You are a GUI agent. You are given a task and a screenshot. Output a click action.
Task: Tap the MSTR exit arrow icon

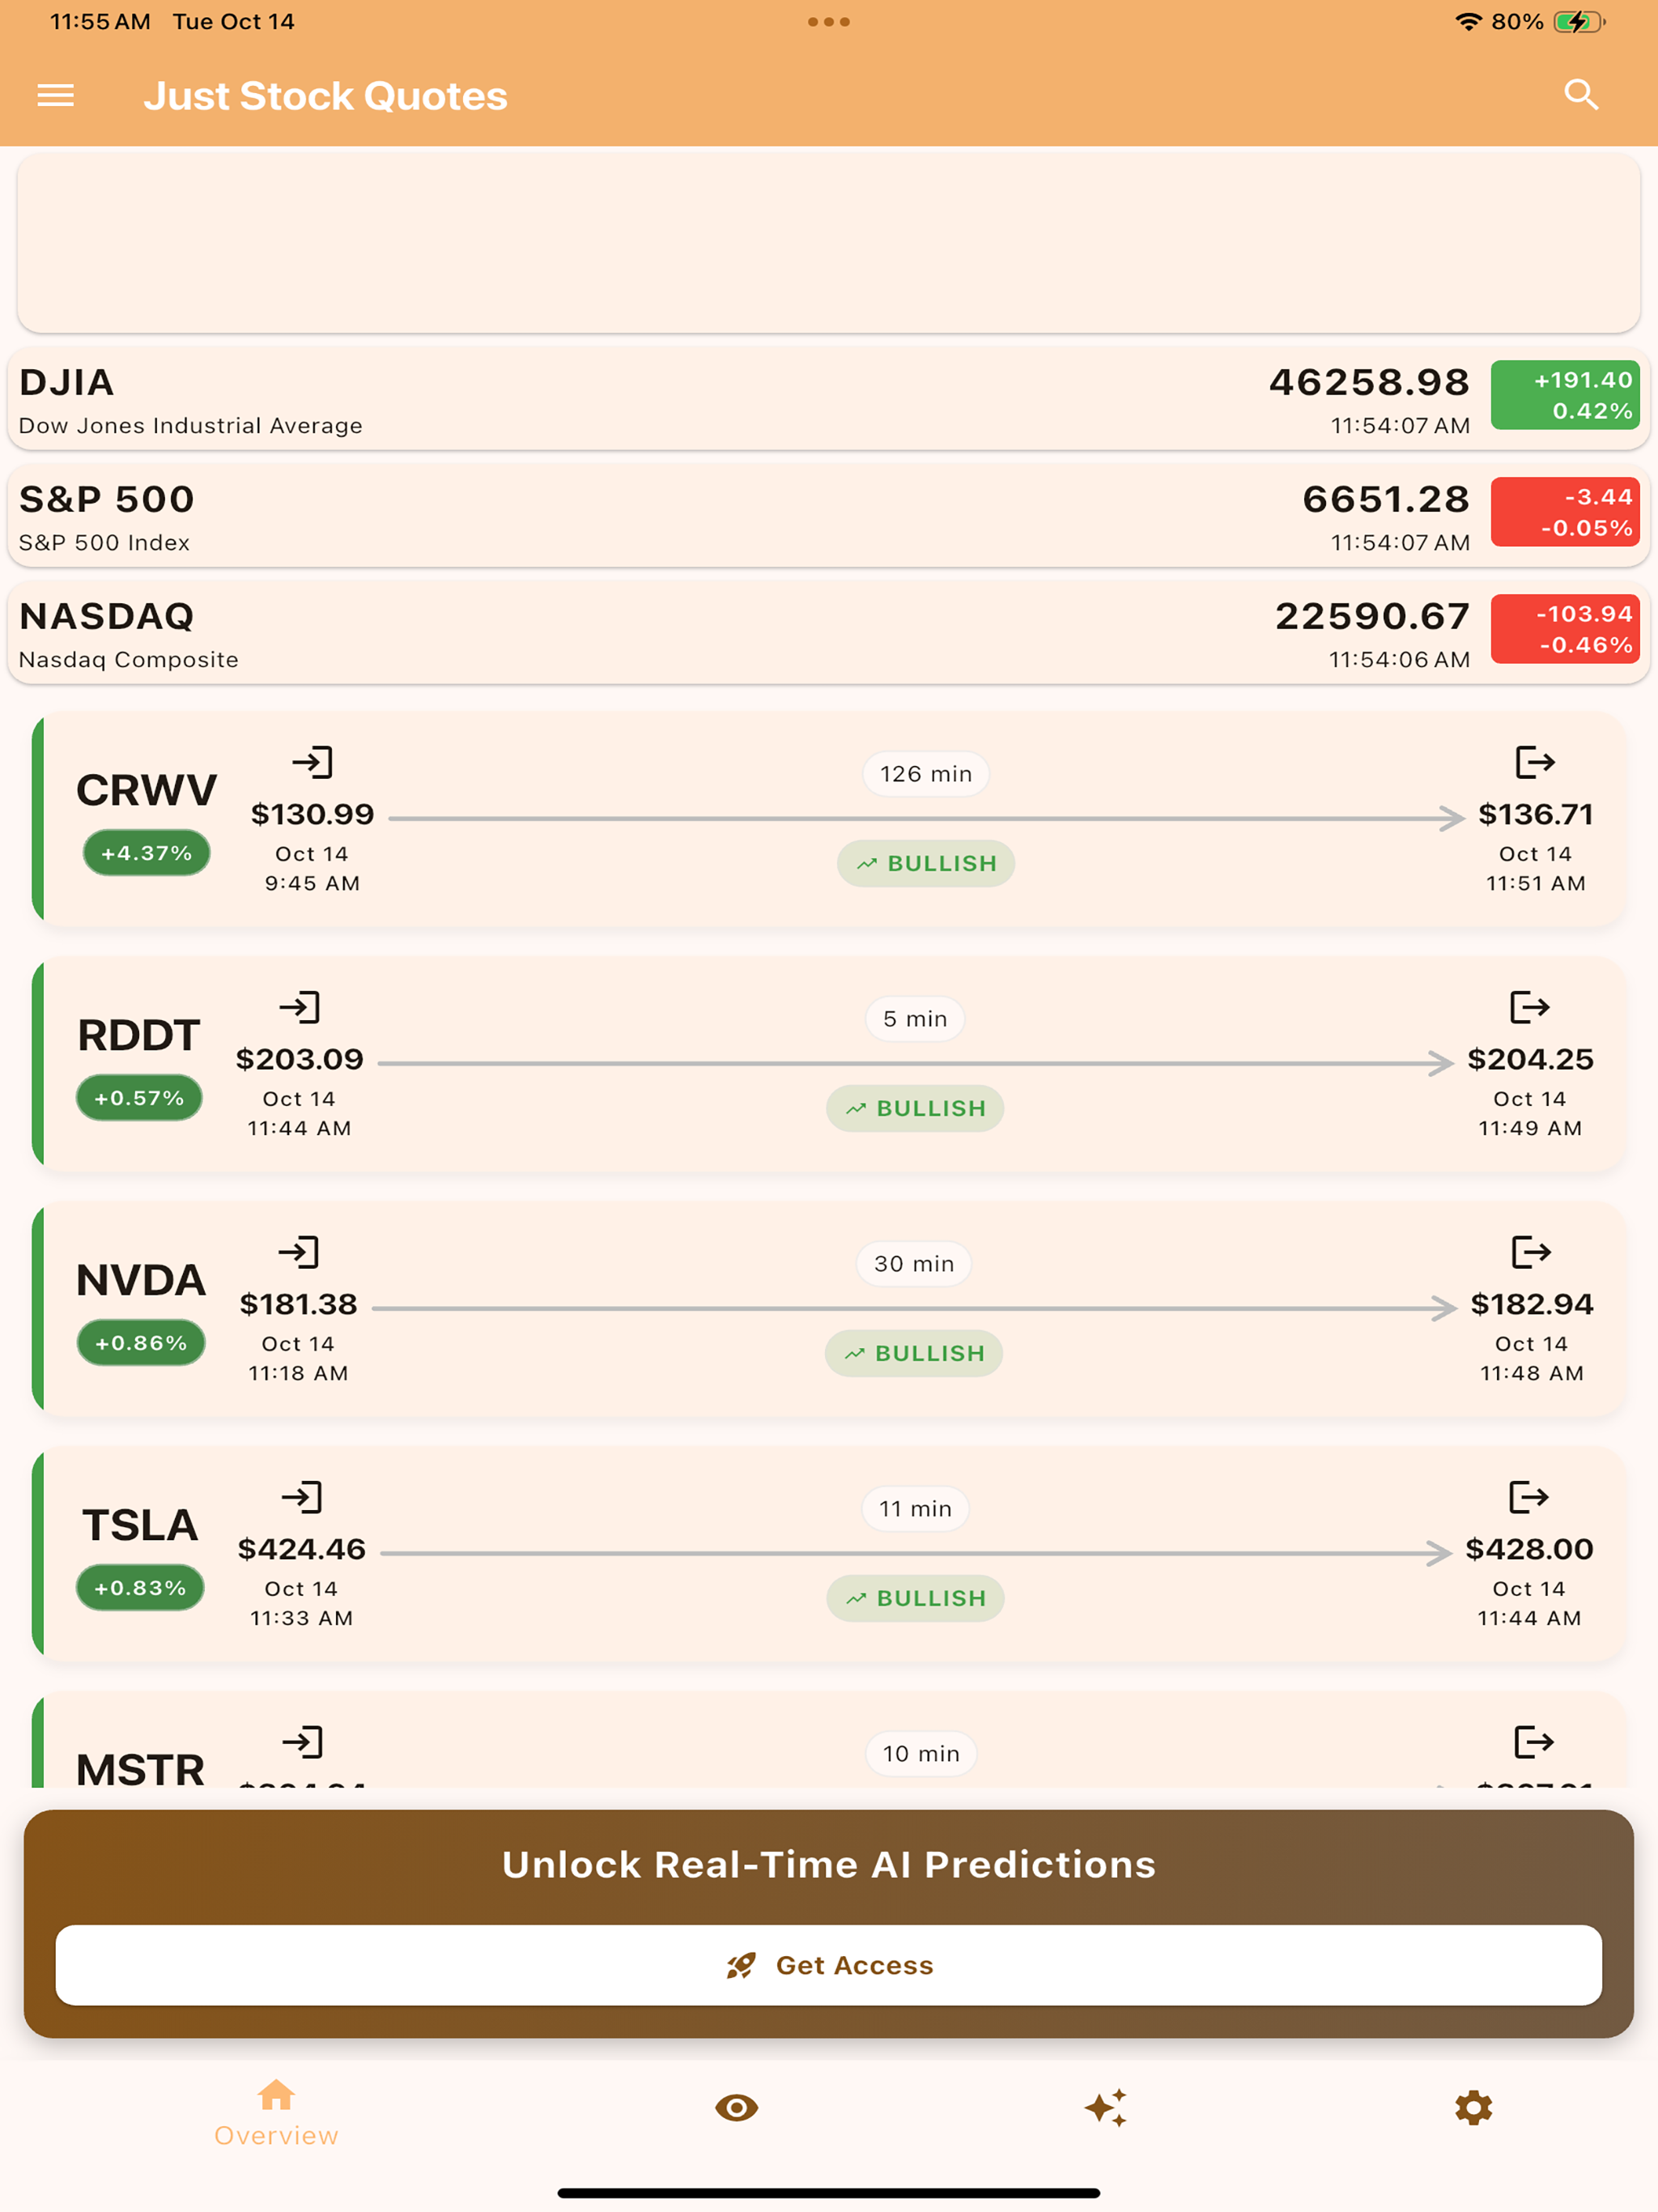coord(1534,1742)
